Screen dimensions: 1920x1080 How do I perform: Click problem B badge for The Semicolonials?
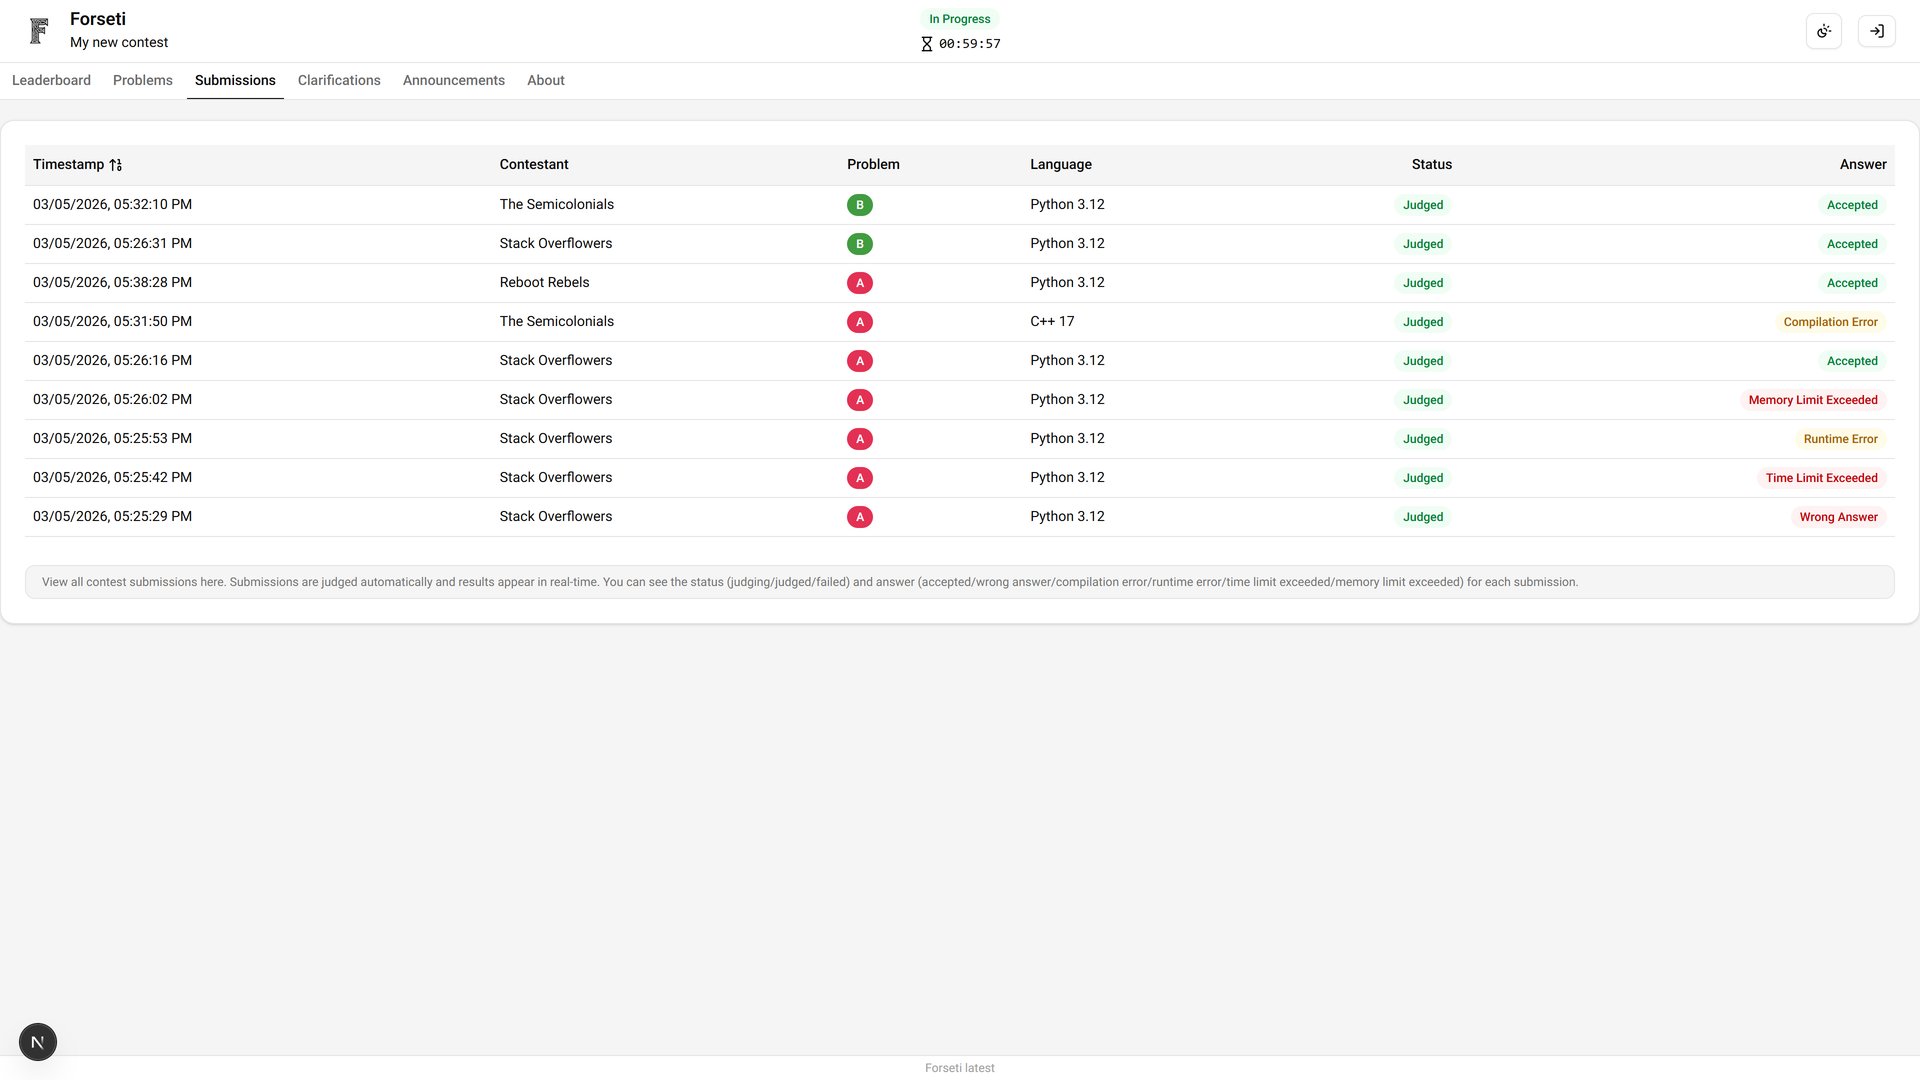coord(859,205)
